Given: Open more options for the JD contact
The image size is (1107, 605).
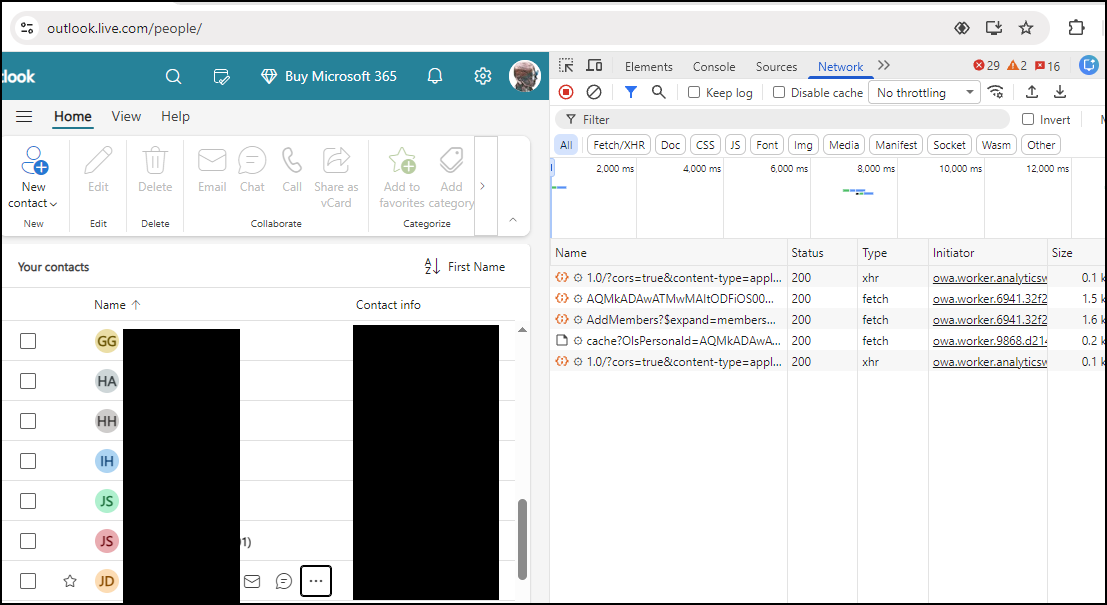Looking at the screenshot, I should tap(316, 581).
